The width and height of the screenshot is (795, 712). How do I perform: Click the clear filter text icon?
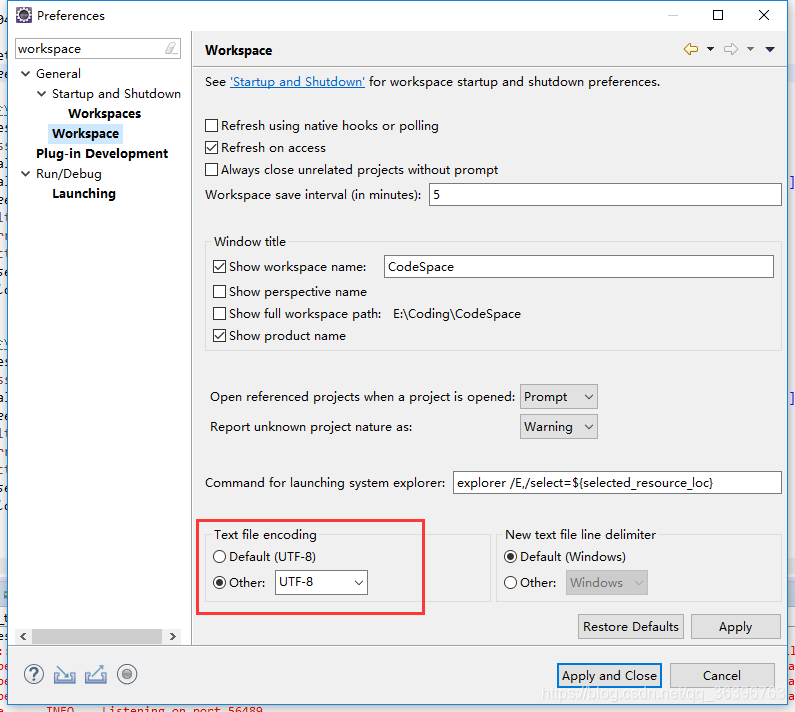tap(171, 48)
